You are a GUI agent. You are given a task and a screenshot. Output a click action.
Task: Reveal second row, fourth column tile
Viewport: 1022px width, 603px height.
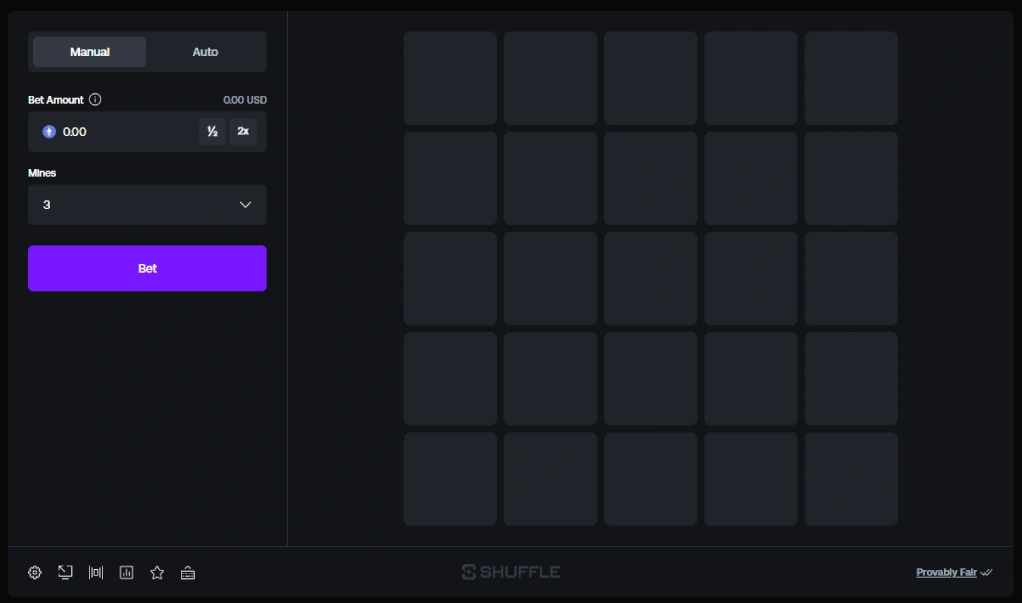point(751,179)
